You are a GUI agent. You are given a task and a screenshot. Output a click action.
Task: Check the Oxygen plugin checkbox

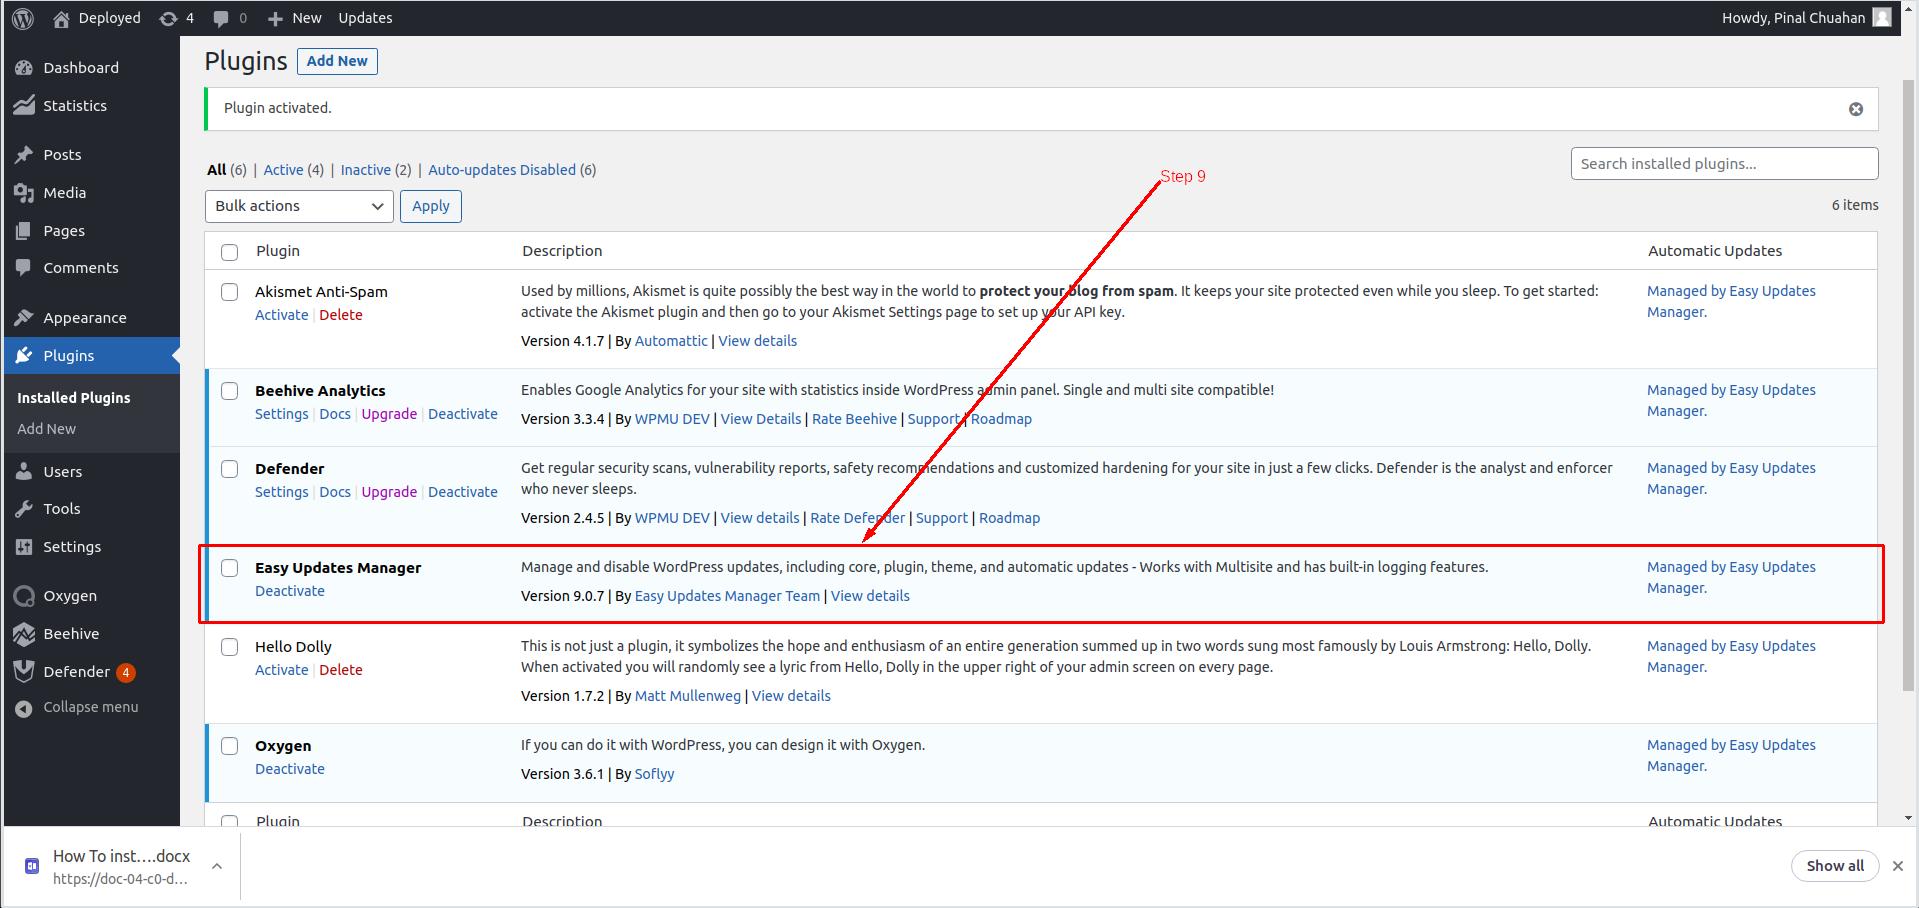(230, 746)
